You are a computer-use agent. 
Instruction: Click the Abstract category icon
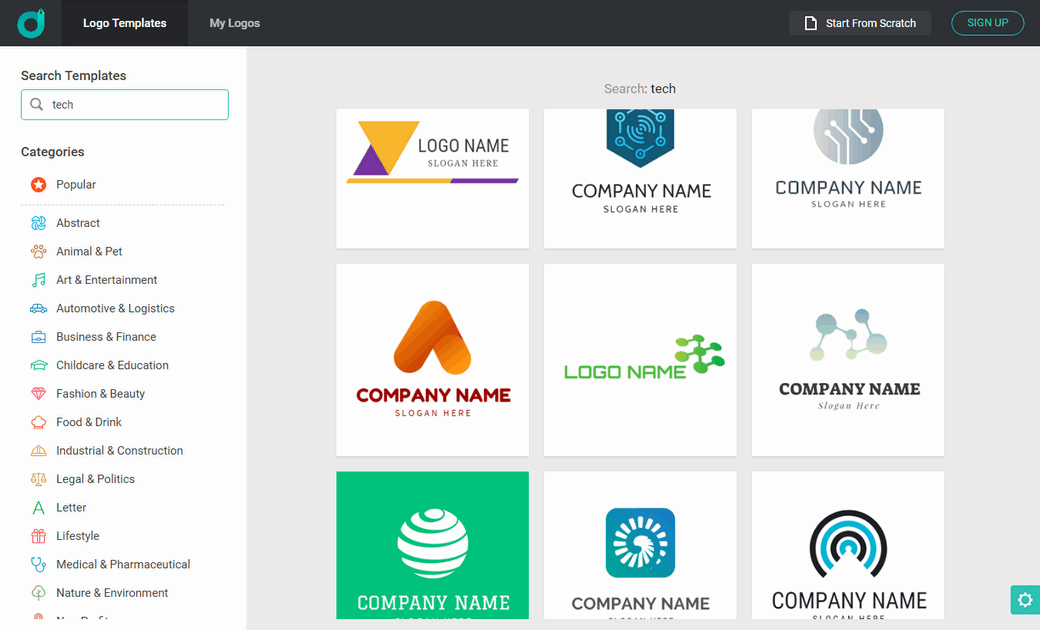[38, 223]
